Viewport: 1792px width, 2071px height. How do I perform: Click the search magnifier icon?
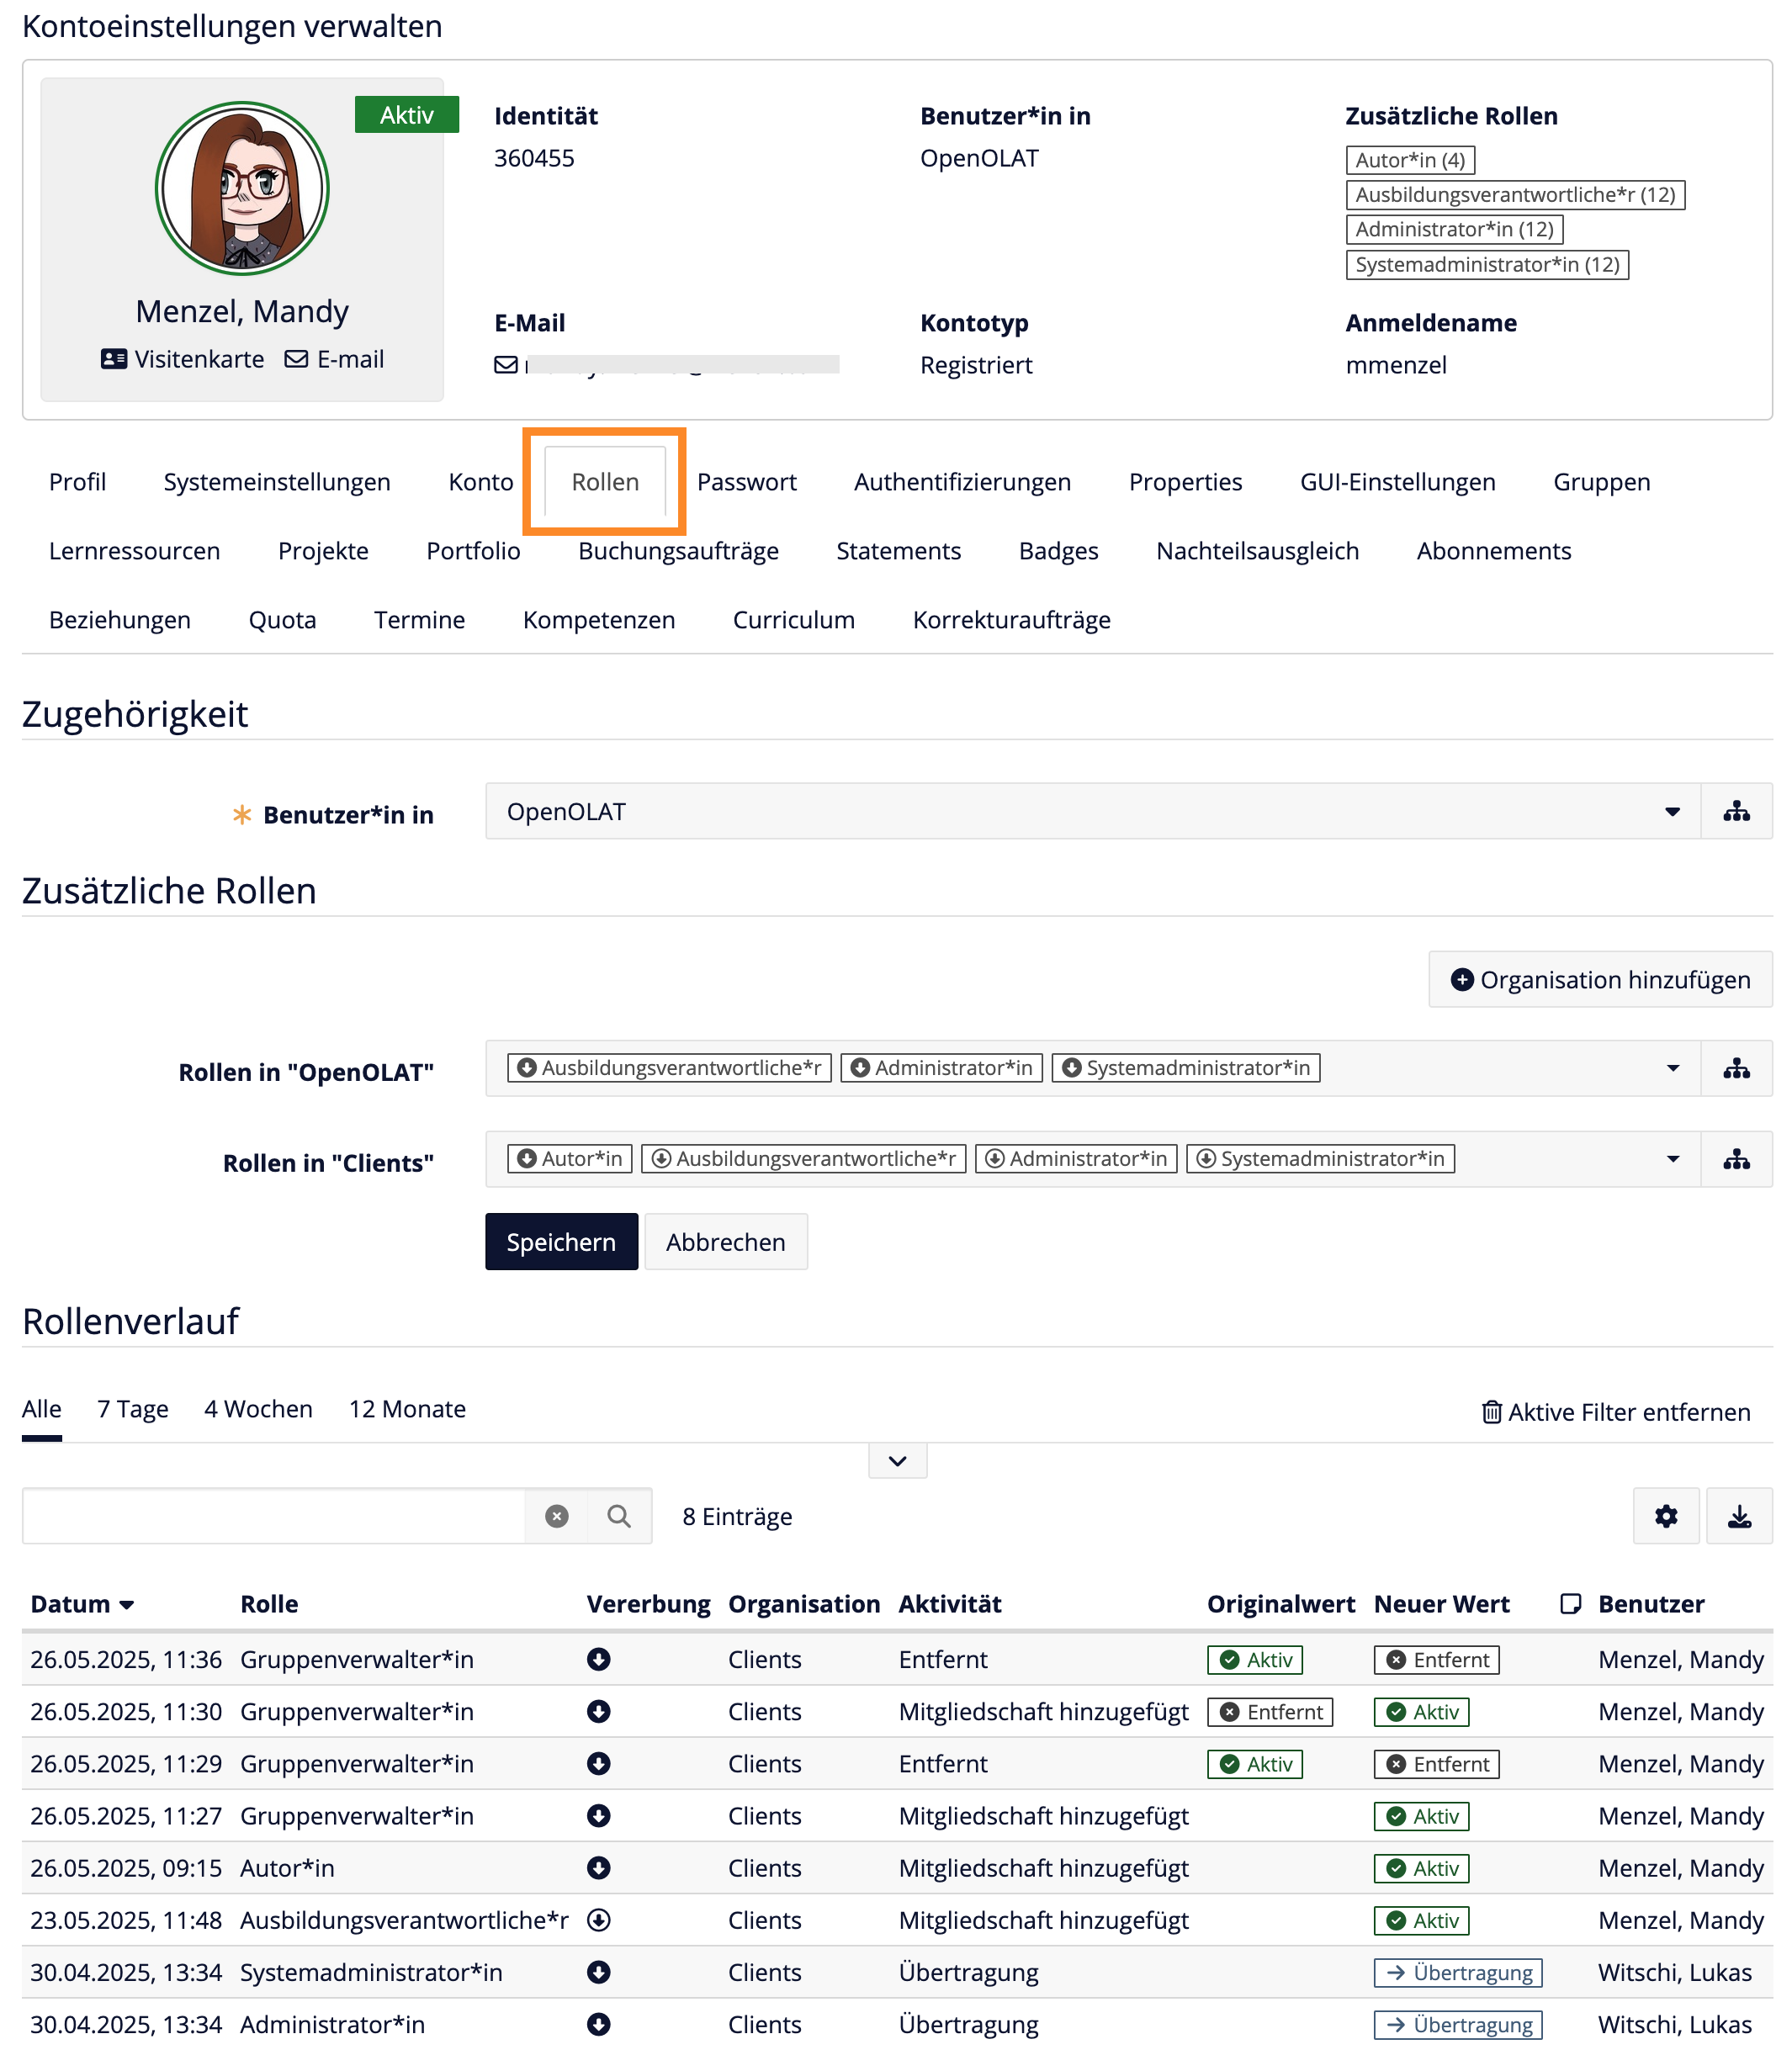pyautogui.click(x=619, y=1516)
